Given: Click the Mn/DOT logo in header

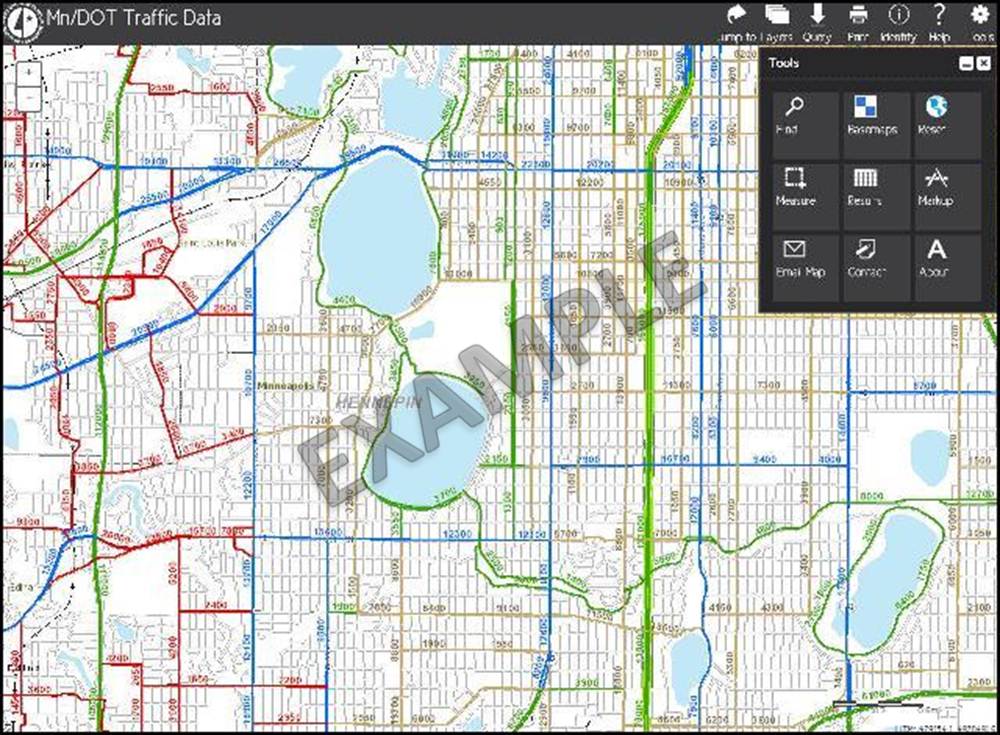Looking at the screenshot, I should [24, 18].
